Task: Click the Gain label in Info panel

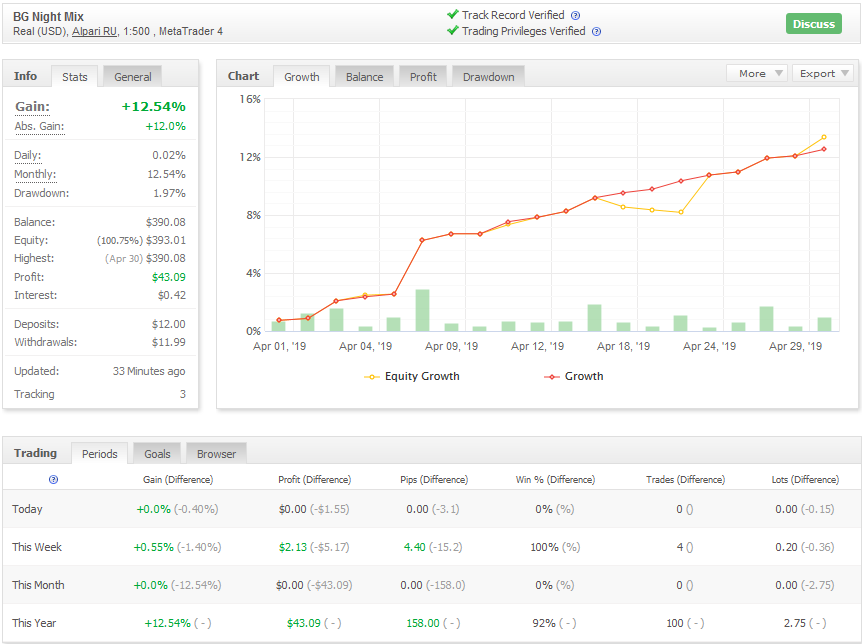Action: point(32,106)
